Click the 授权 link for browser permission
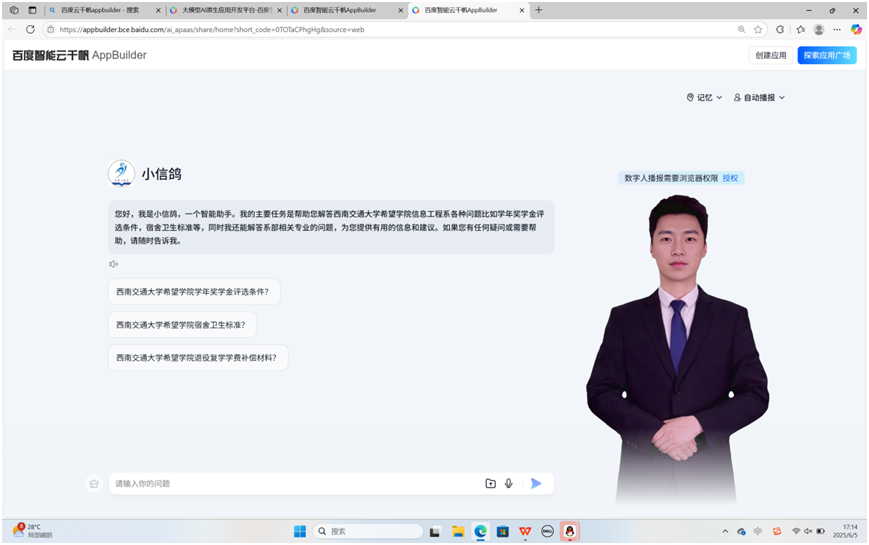869x545 pixels. point(730,178)
